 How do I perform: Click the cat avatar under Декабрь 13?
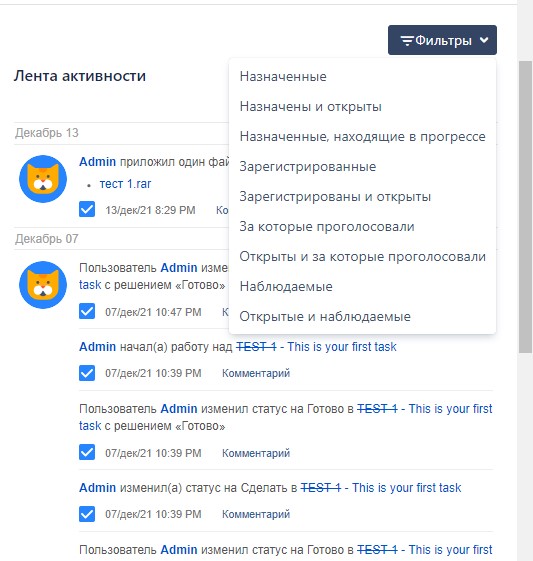(43, 179)
